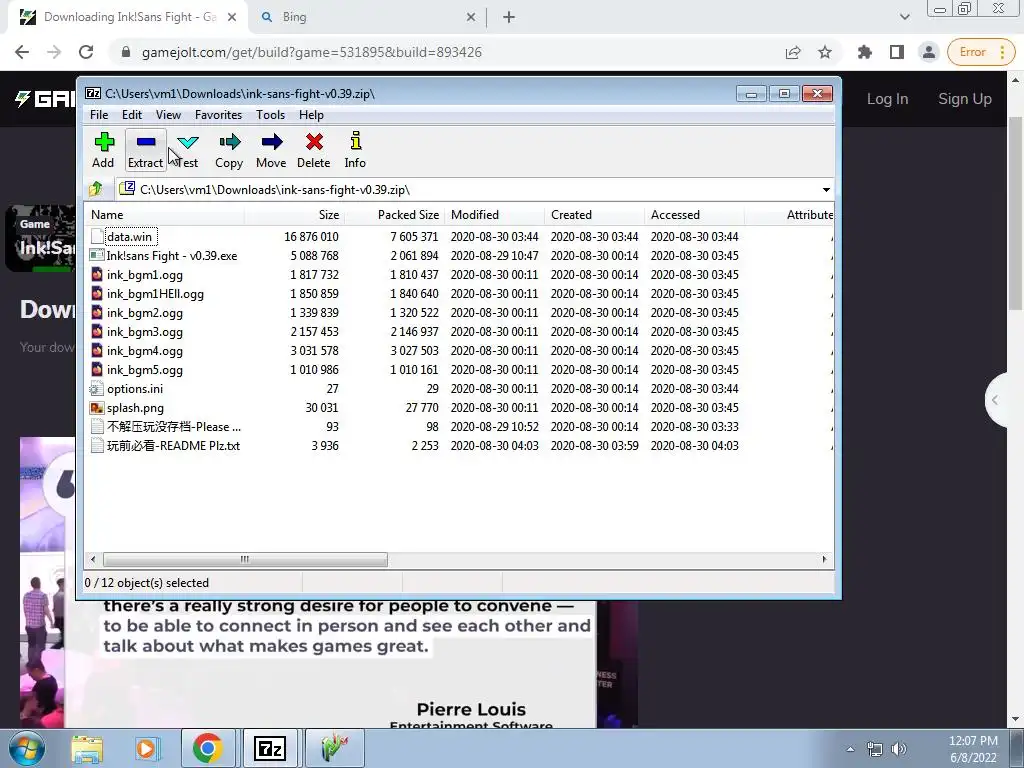This screenshot has height=768, width=1024.
Task: Click Log In on Game Jolt
Action: tap(888, 99)
